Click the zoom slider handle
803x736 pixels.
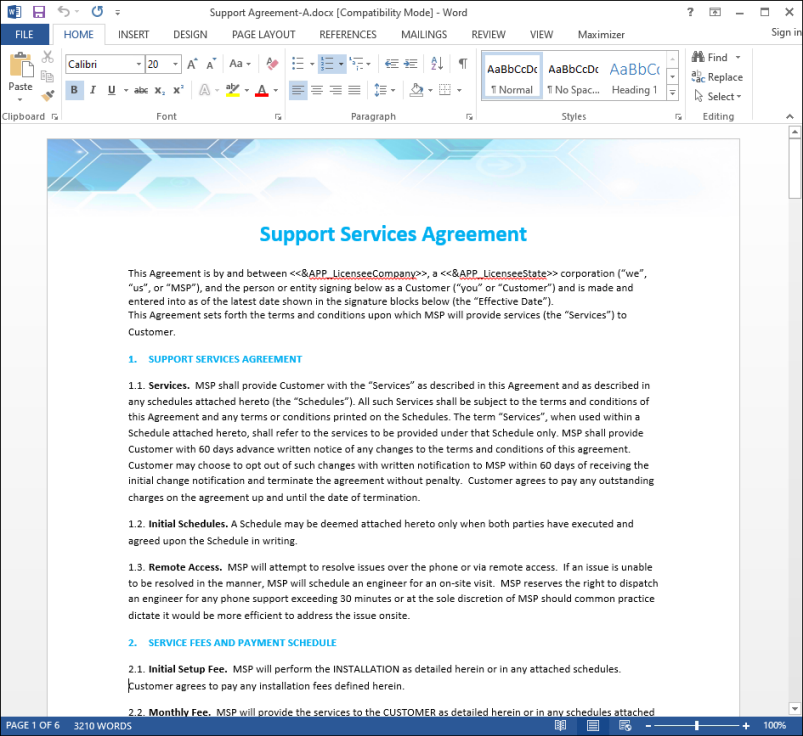(696, 726)
